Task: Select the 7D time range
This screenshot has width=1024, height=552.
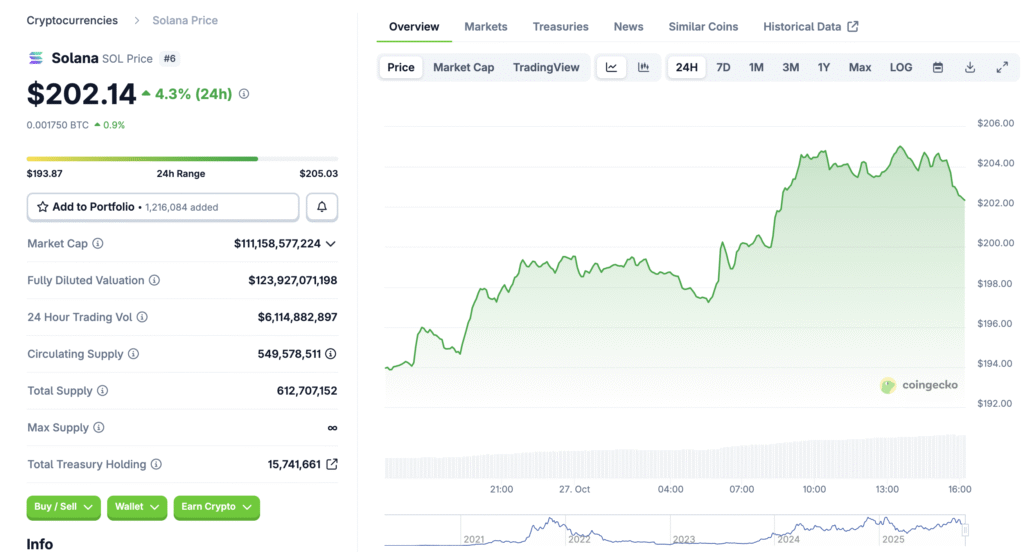Action: tap(723, 68)
